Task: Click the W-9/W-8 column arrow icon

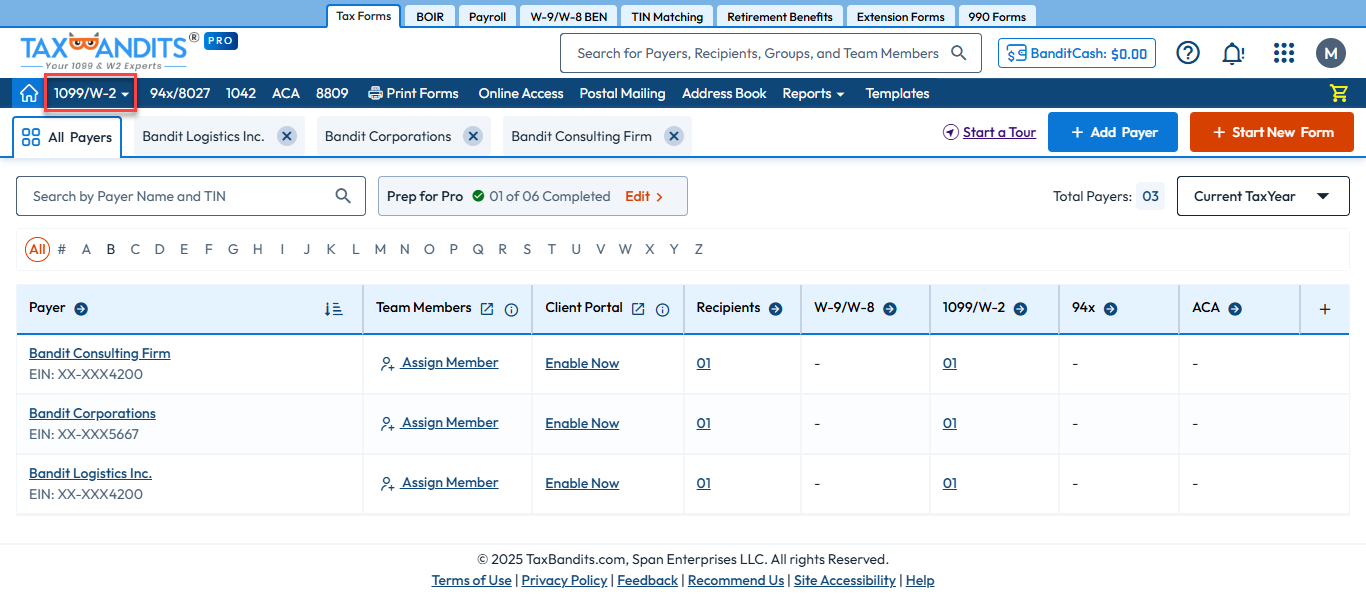Action: [x=890, y=309]
